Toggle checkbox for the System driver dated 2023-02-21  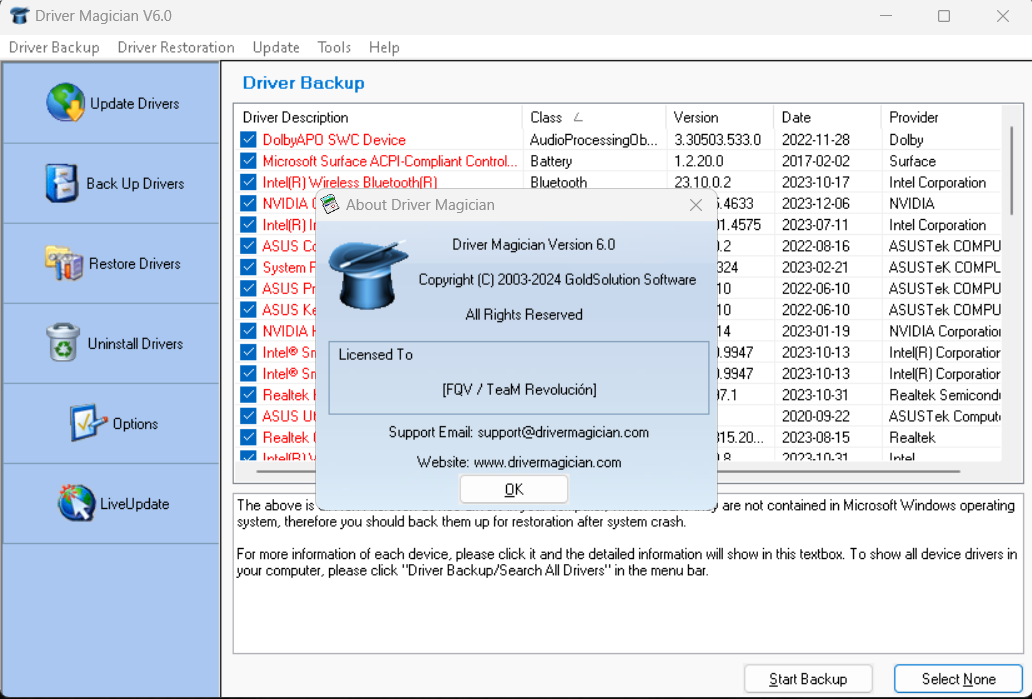248,267
